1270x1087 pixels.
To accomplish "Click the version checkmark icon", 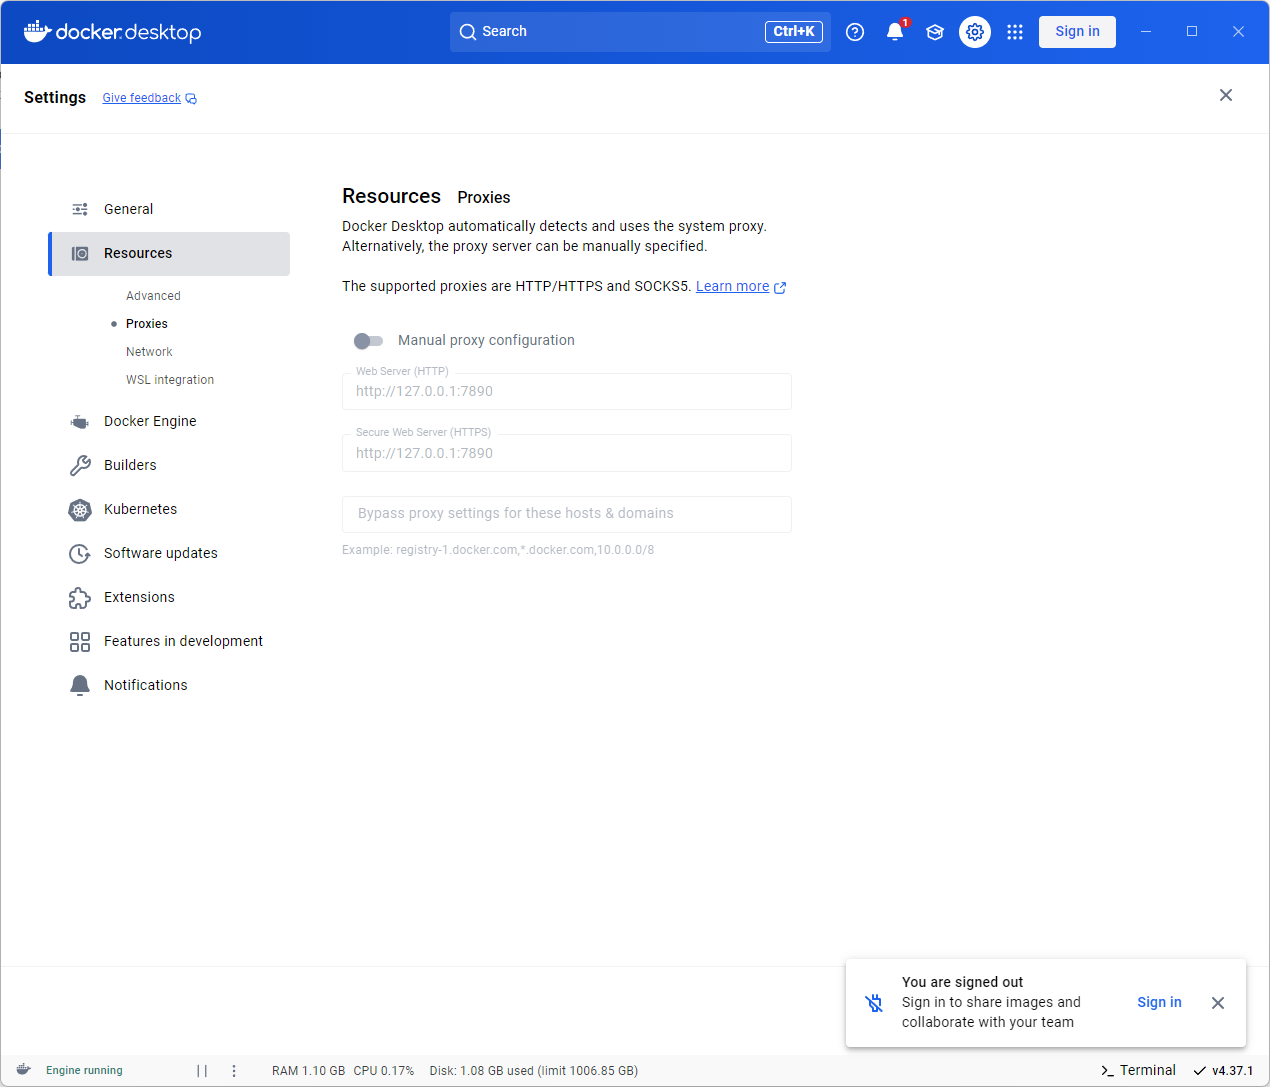I will pyautogui.click(x=1200, y=1071).
